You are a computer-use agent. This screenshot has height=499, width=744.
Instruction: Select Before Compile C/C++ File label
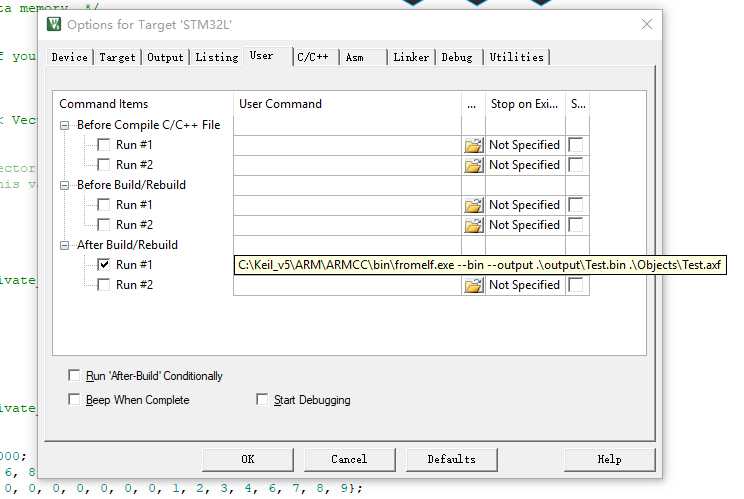149,125
